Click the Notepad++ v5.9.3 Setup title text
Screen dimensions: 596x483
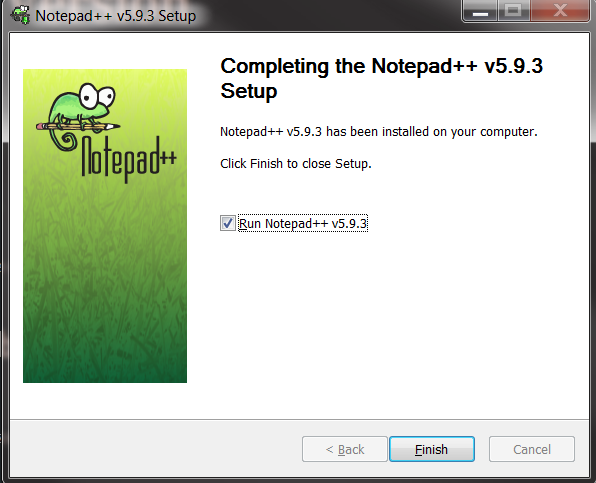(116, 16)
